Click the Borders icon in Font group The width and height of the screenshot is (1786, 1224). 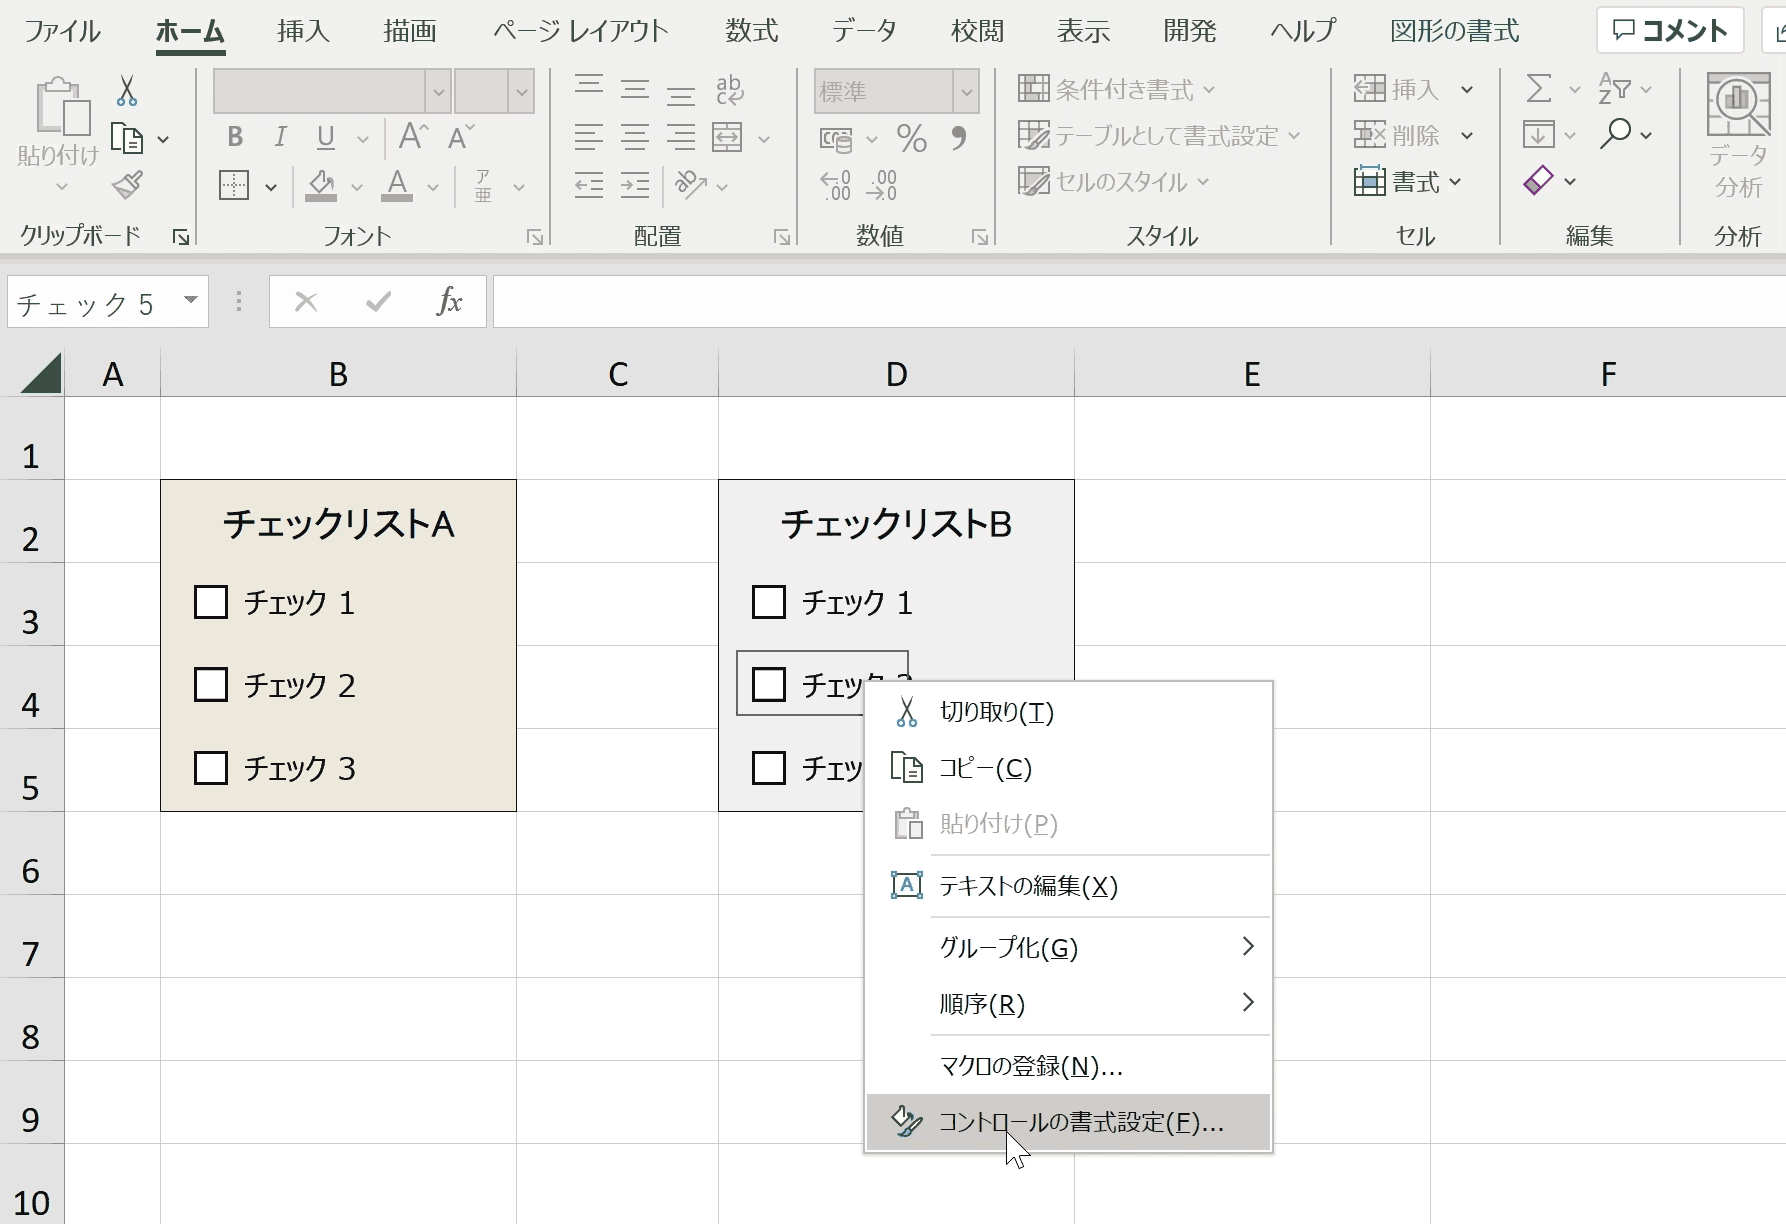[234, 186]
